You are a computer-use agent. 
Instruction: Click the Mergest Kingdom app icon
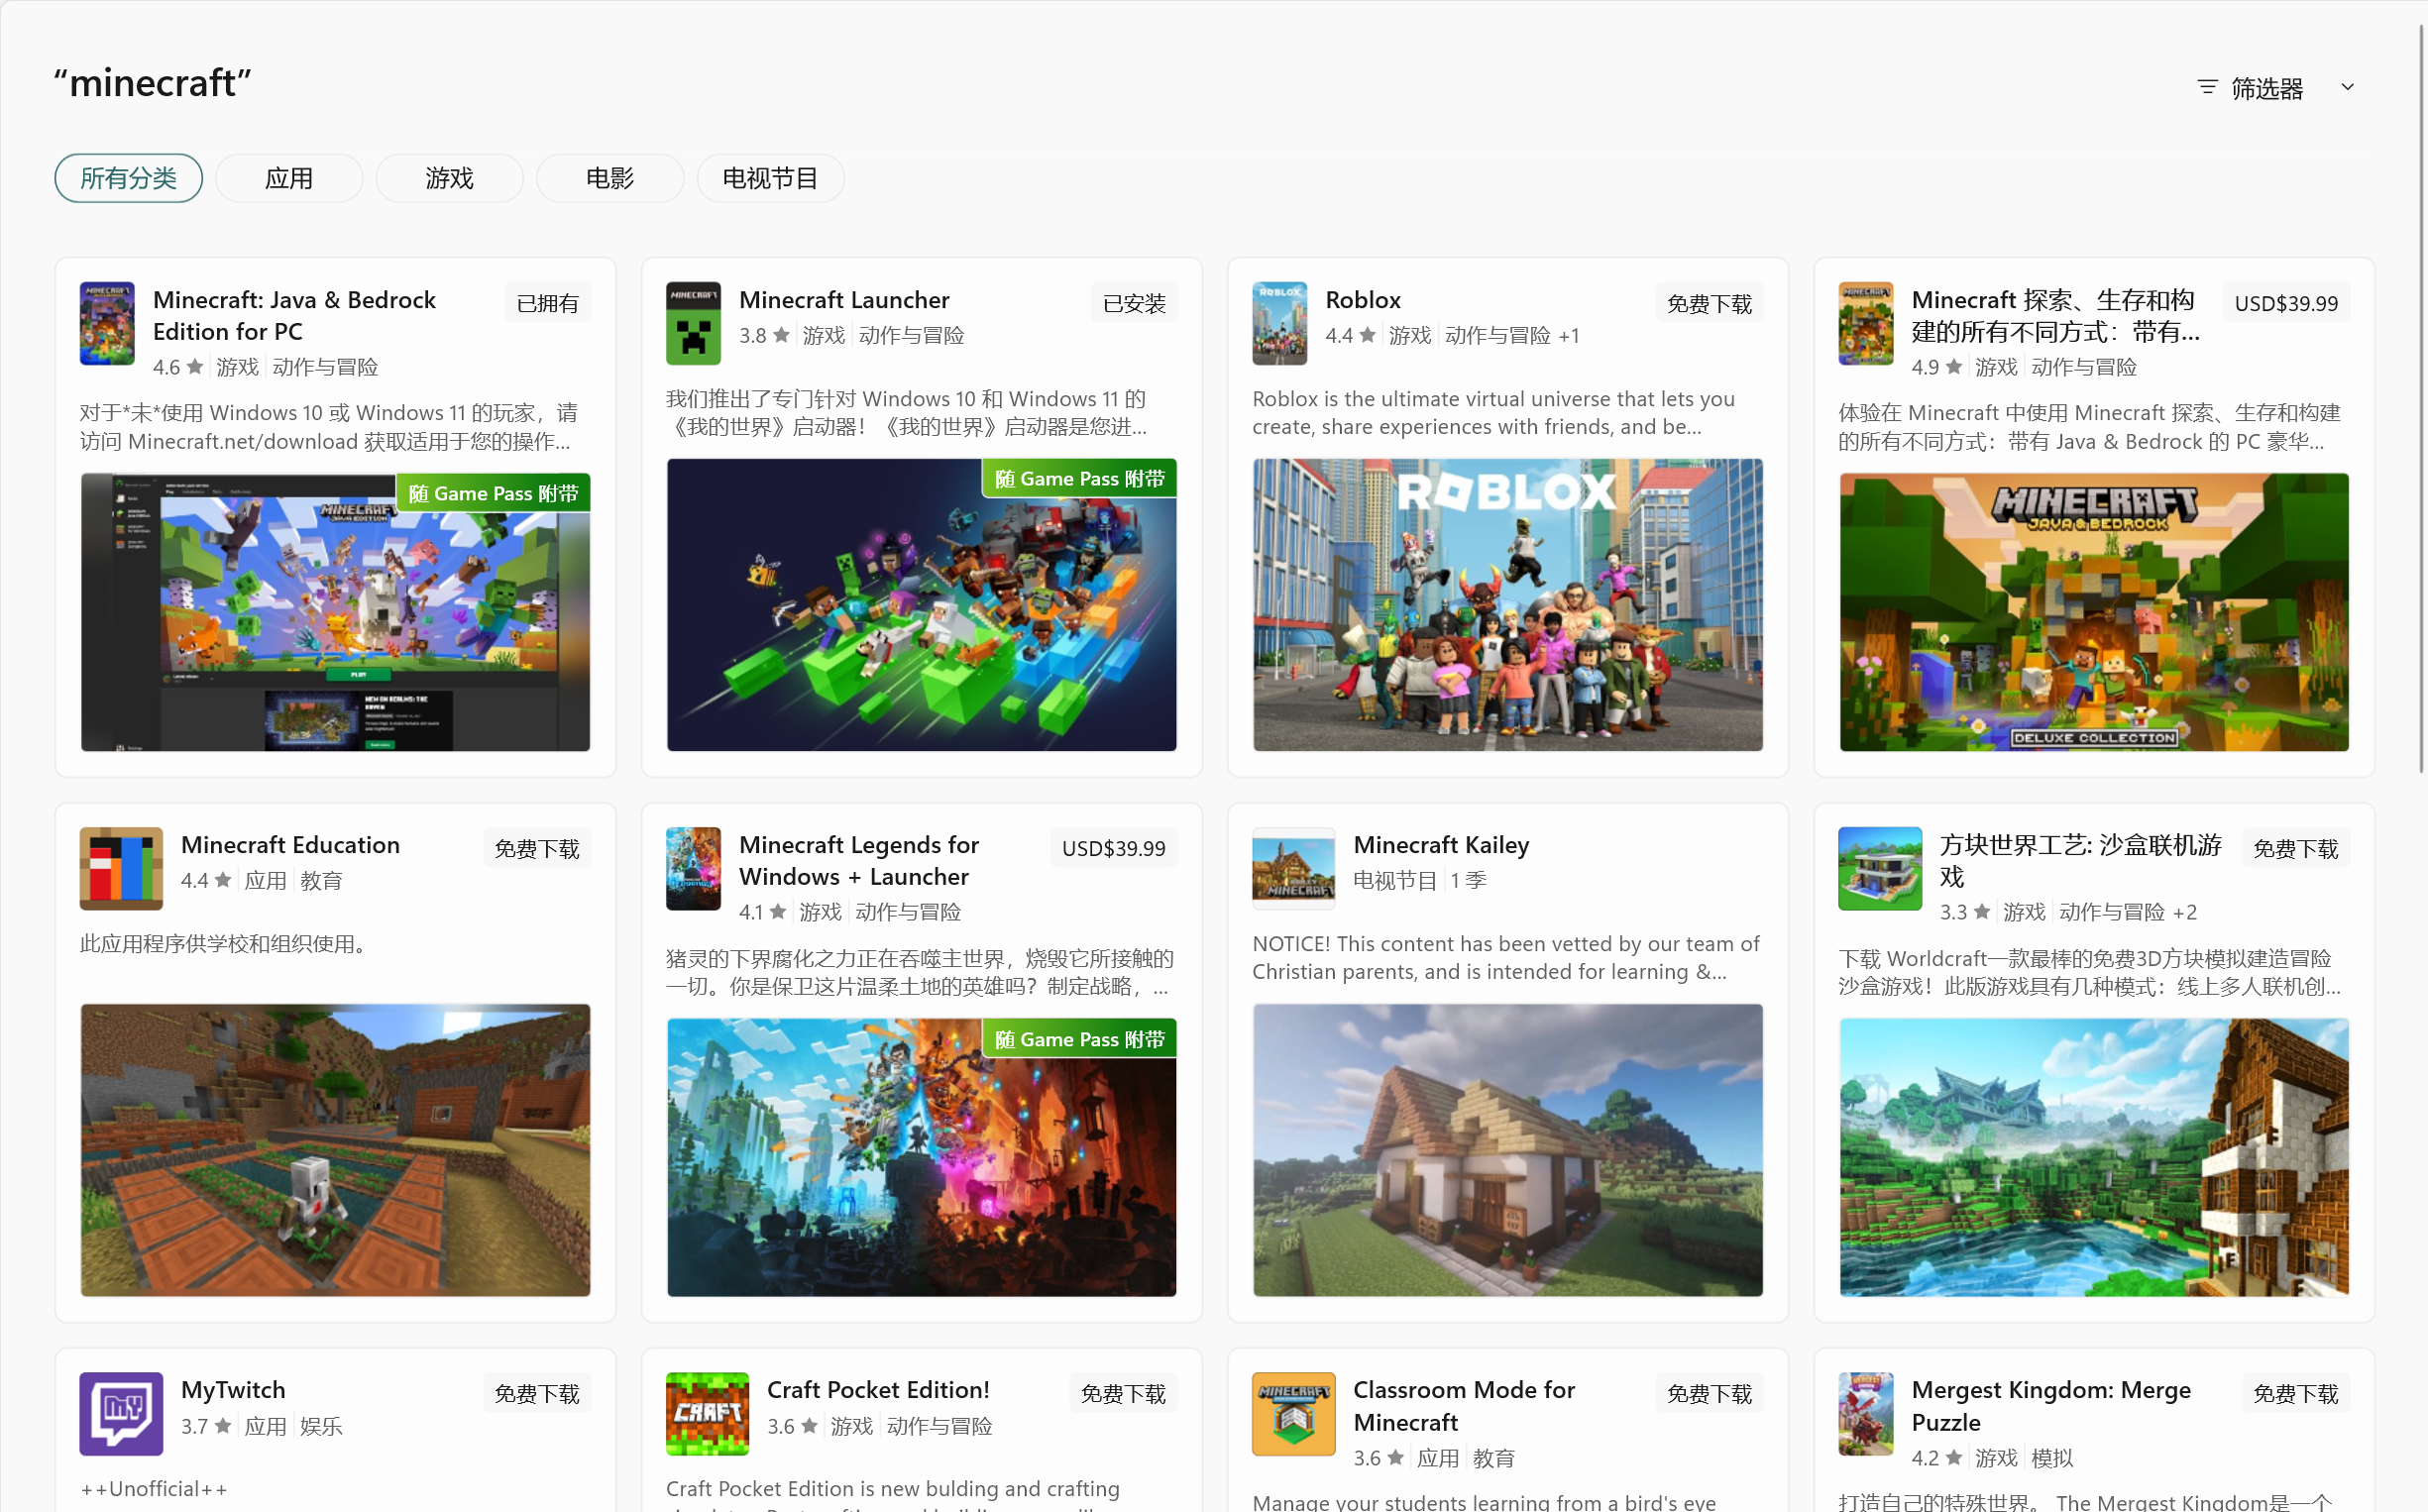click(1865, 1413)
